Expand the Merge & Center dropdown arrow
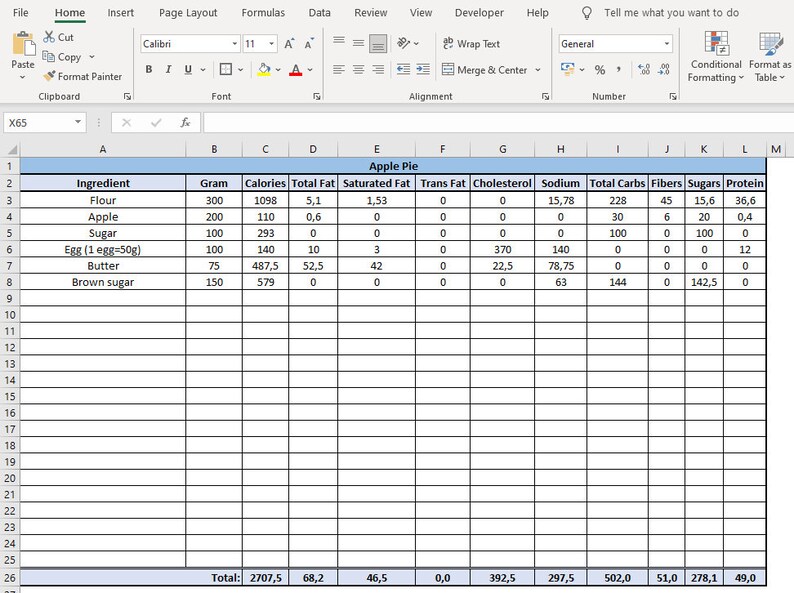 538,69
